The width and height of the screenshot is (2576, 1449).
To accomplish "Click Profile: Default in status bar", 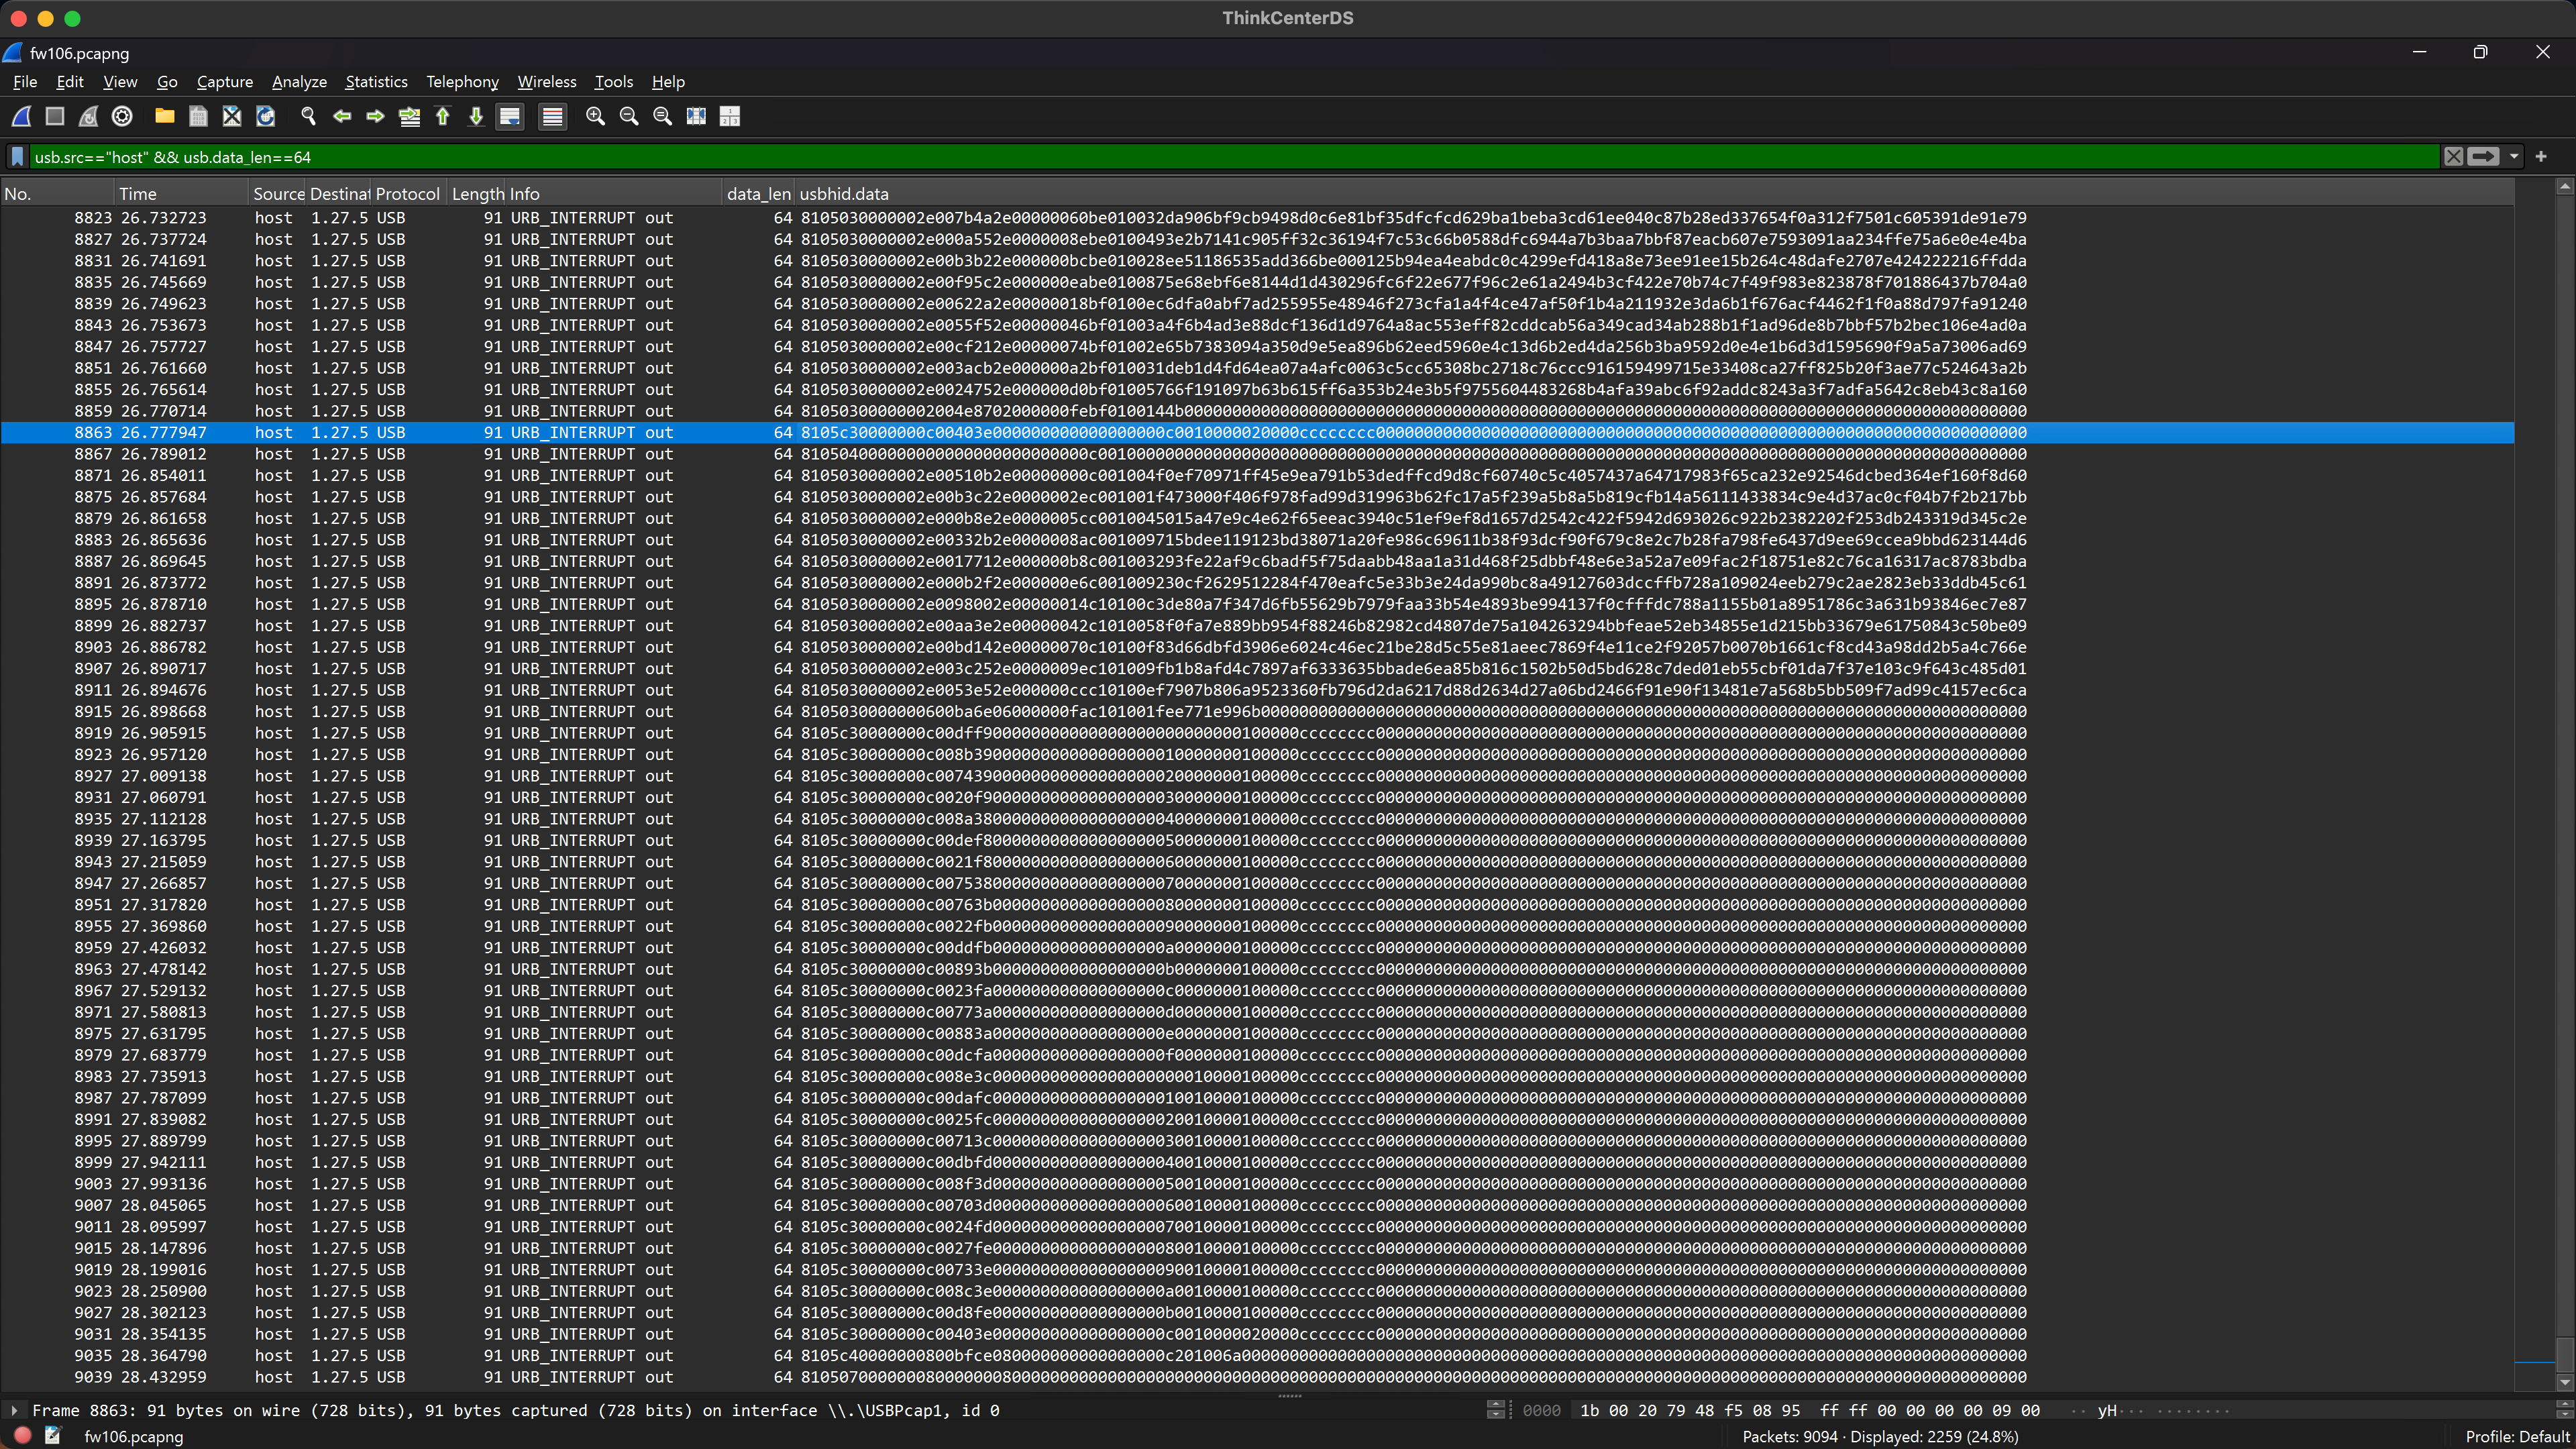I will click(x=2517, y=1436).
